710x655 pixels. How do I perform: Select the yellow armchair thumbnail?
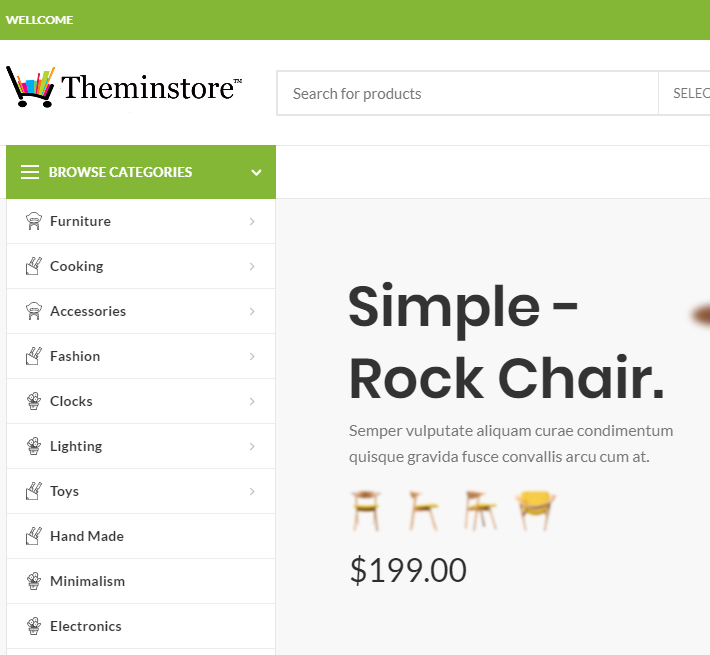coord(536,510)
